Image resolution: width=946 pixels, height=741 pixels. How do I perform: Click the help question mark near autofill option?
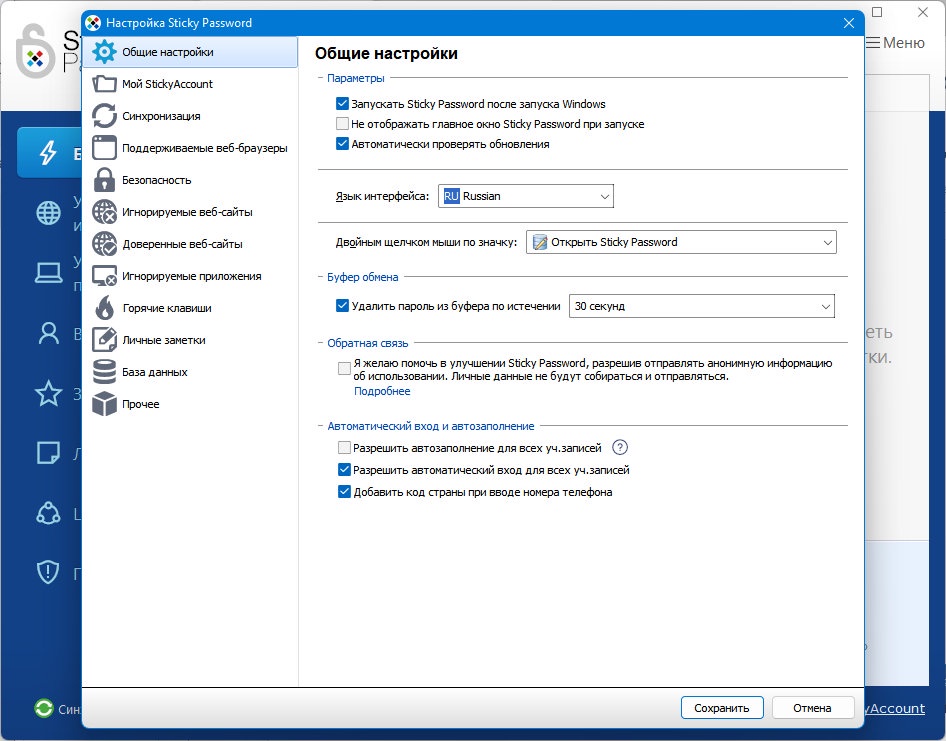click(x=620, y=447)
